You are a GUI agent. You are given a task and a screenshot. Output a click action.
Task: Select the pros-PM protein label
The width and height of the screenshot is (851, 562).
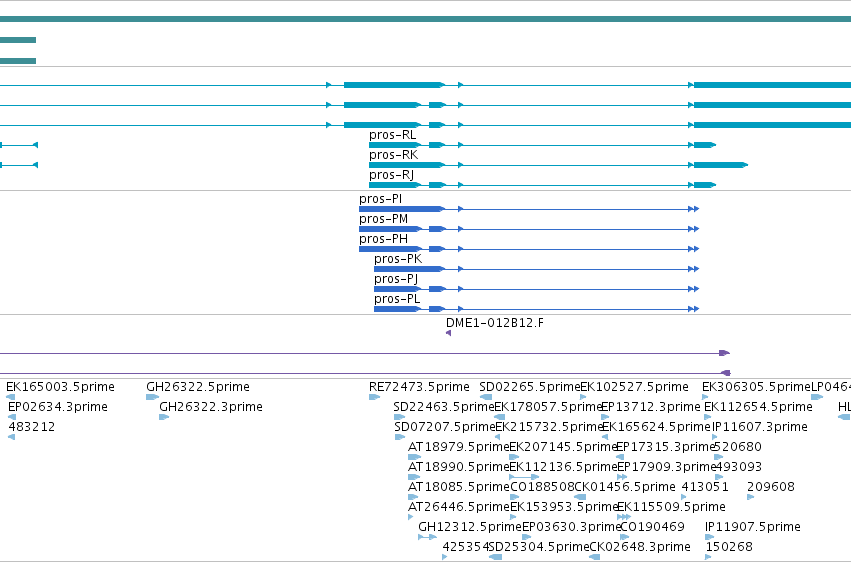click(384, 219)
